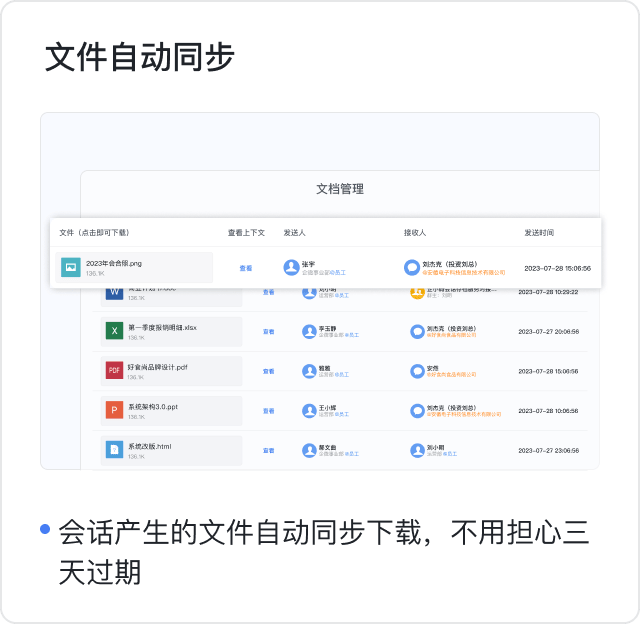This screenshot has height=624, width=640.
Task: Click the 接收人 column header
Action: pos(415,232)
